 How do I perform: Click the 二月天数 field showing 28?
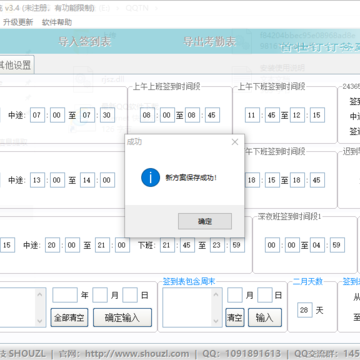click(x=305, y=310)
